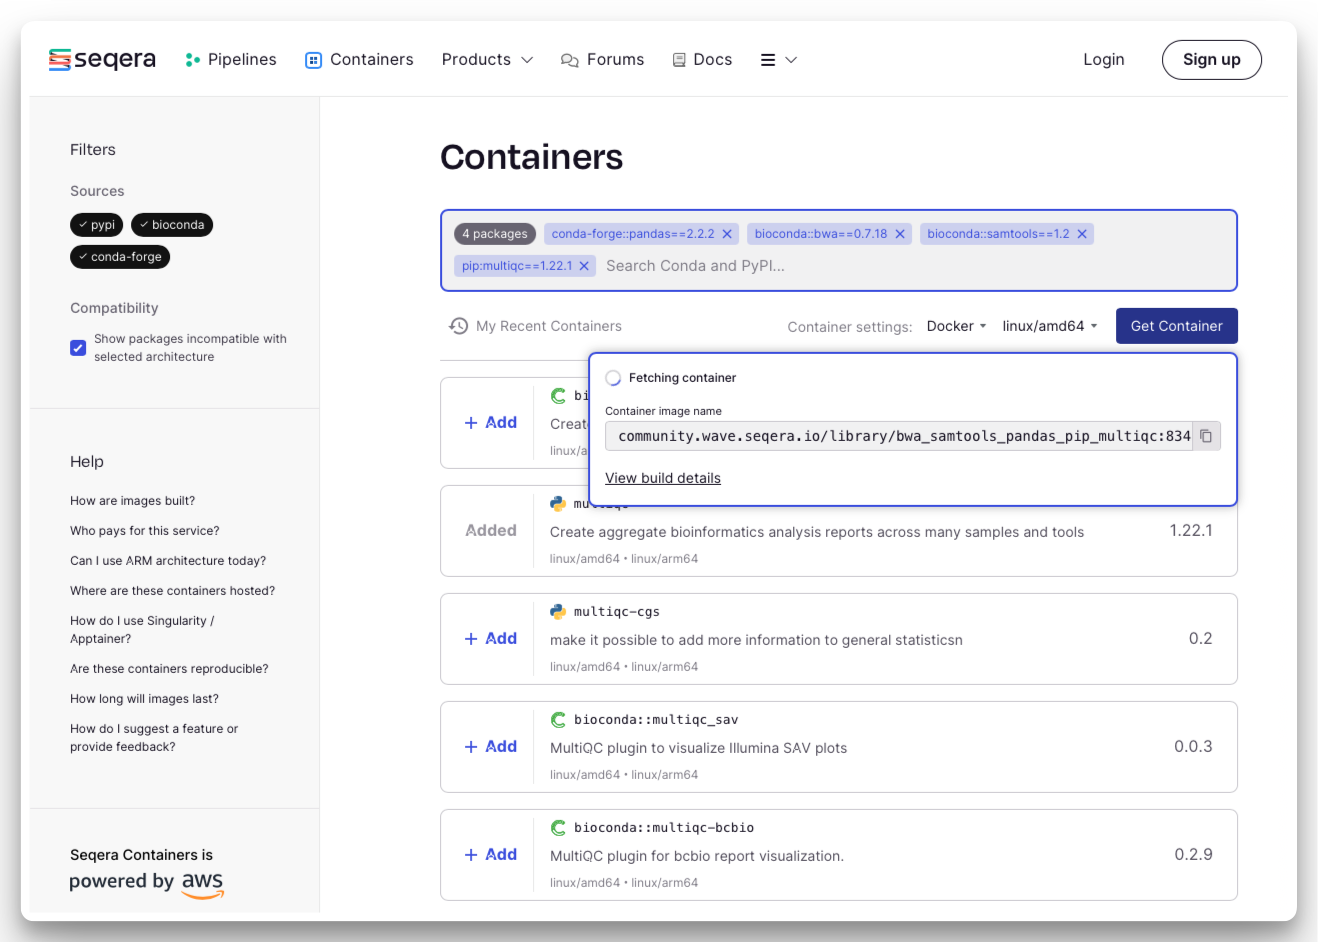Click the multiqc-cgs package name
The width and height of the screenshot is (1318, 942).
click(617, 612)
